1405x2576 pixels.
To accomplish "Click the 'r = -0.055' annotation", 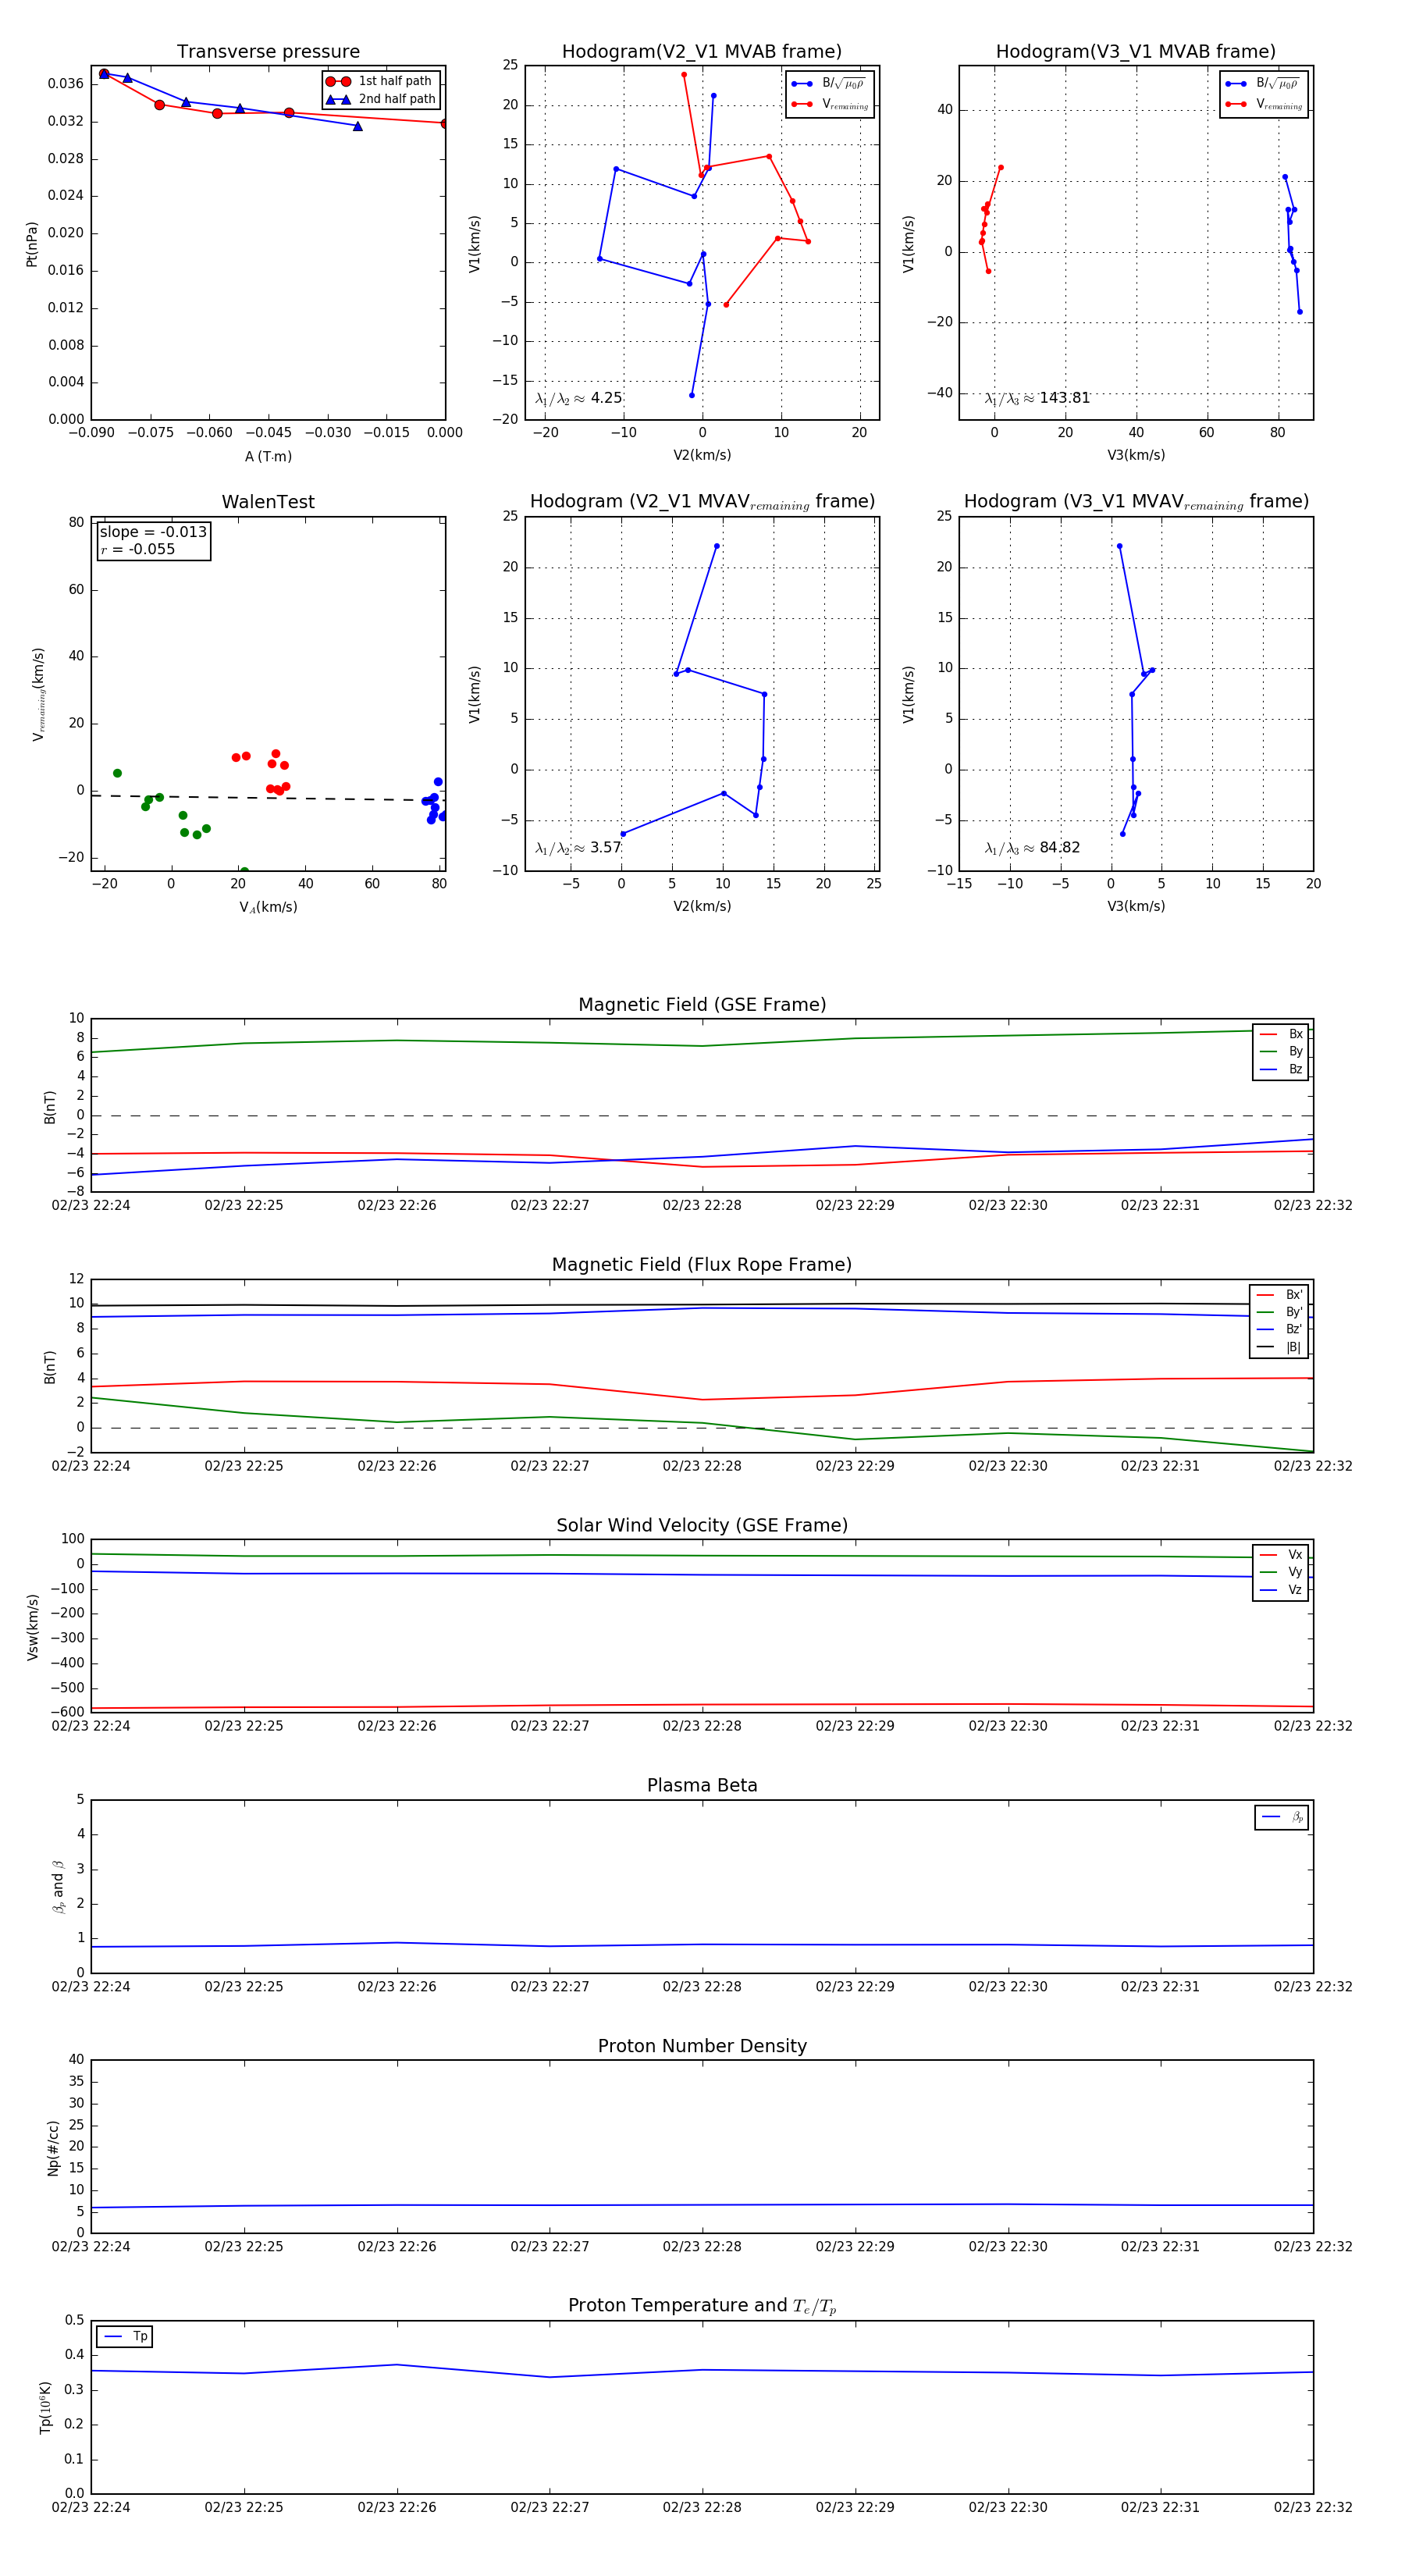I will click(x=138, y=549).
